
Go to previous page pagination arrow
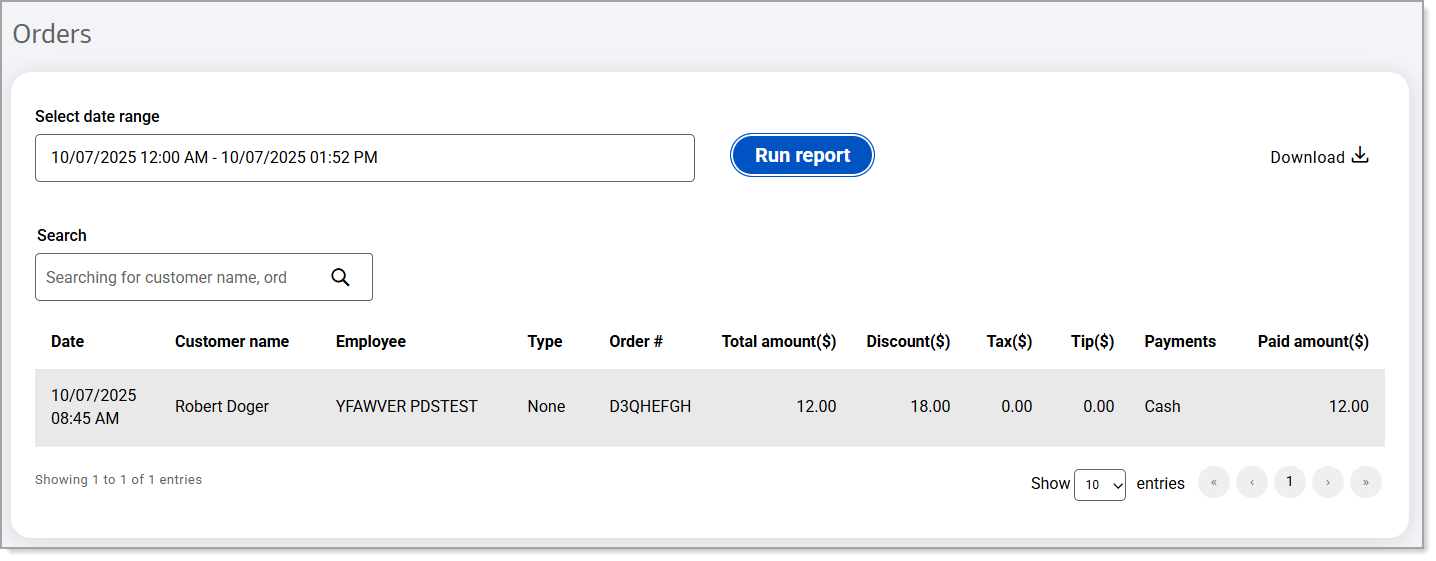click(x=1251, y=482)
